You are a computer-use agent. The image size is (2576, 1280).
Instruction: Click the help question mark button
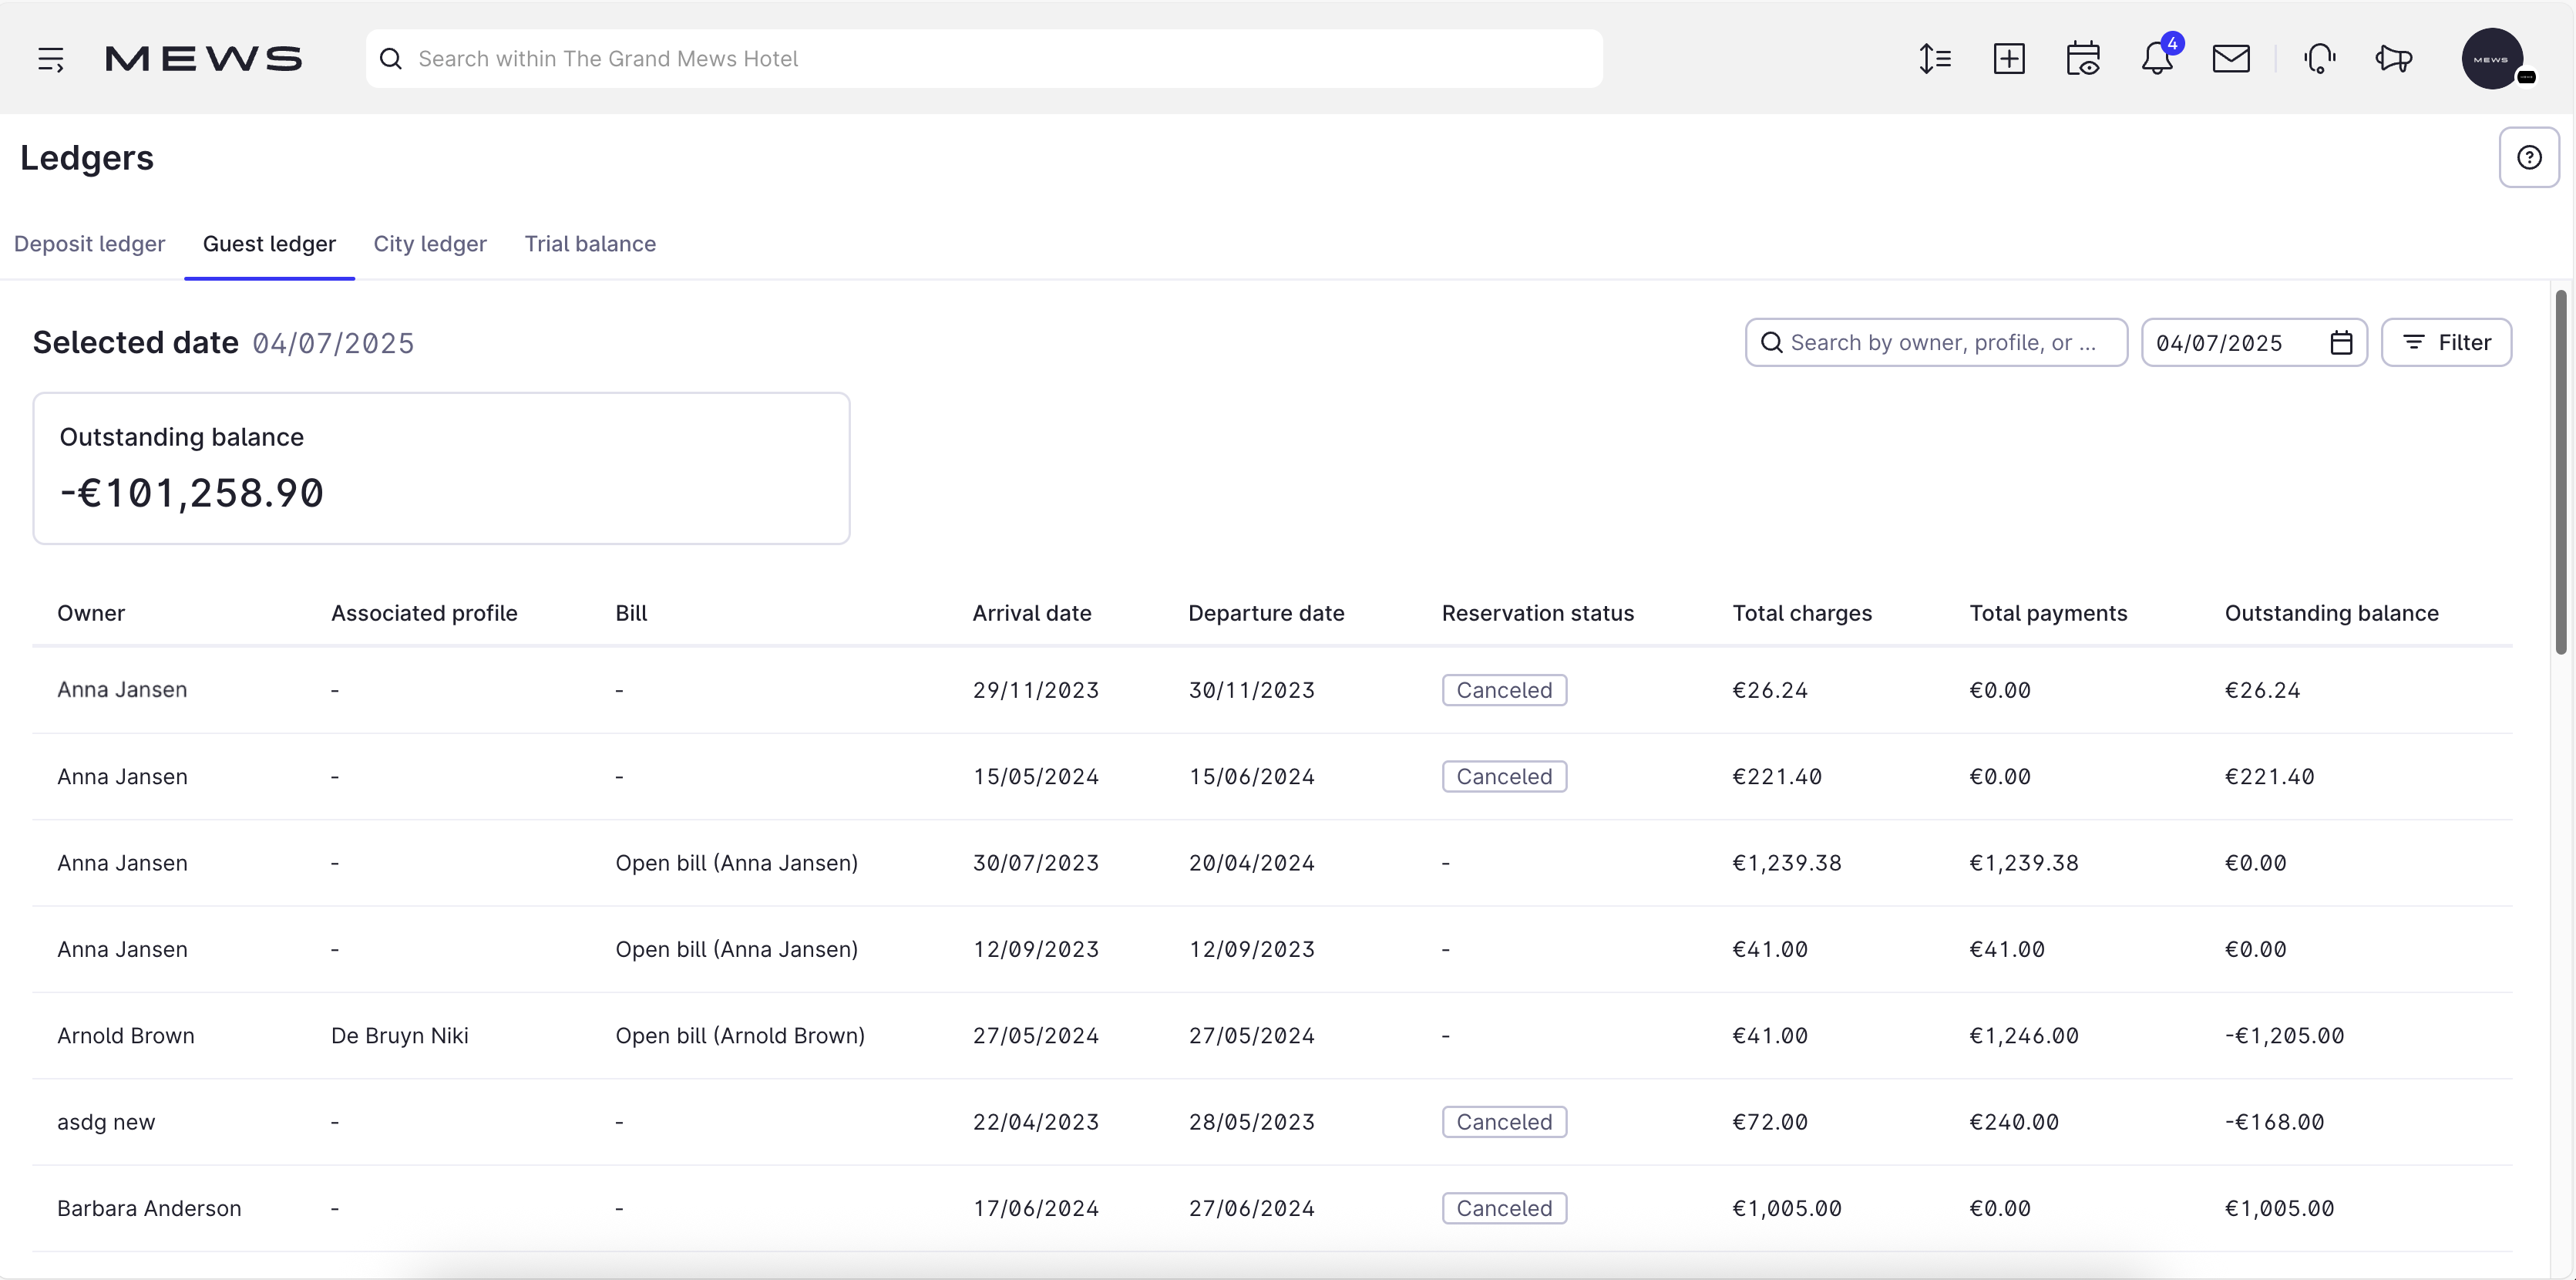point(2529,157)
